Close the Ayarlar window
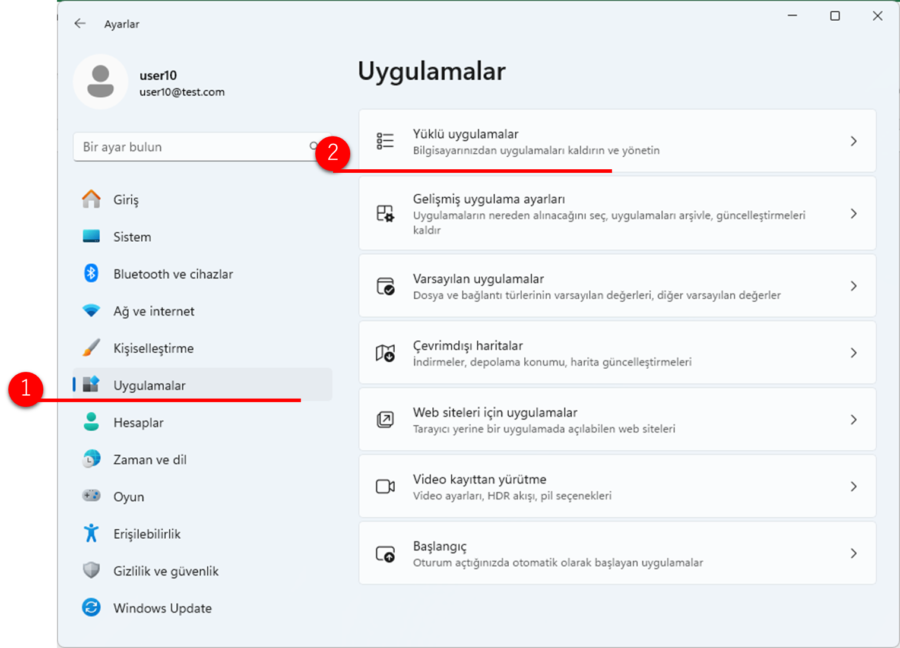 click(x=878, y=15)
